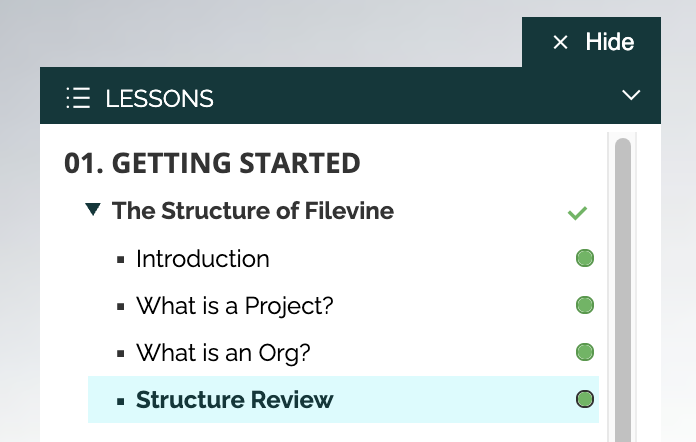This screenshot has height=442, width=696.
Task: Click the lessons list scrollbar thumb
Action: coord(623,290)
